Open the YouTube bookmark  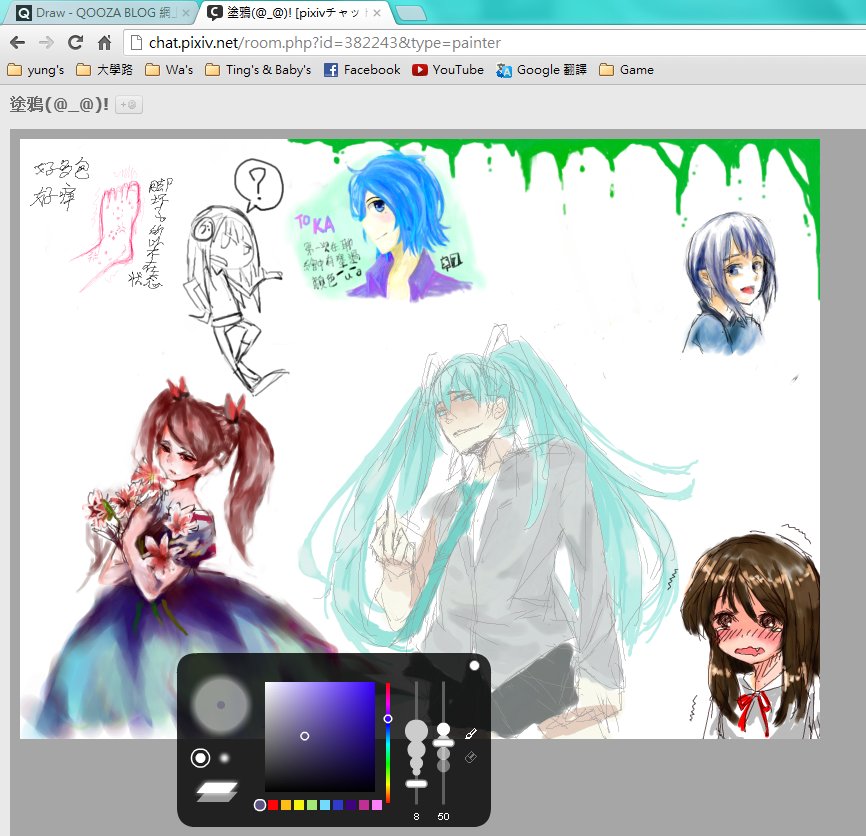(x=448, y=70)
